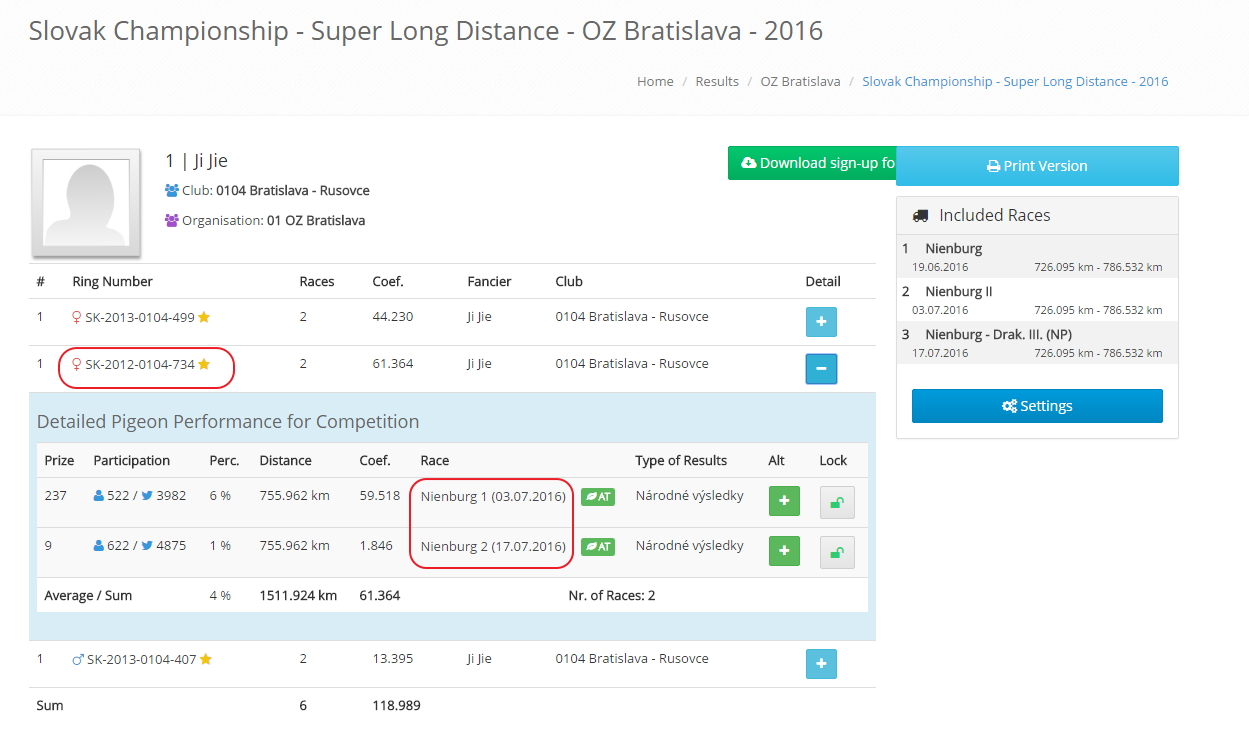
Task: Click the green AT badge for Nienburg 2
Action: click(x=597, y=547)
